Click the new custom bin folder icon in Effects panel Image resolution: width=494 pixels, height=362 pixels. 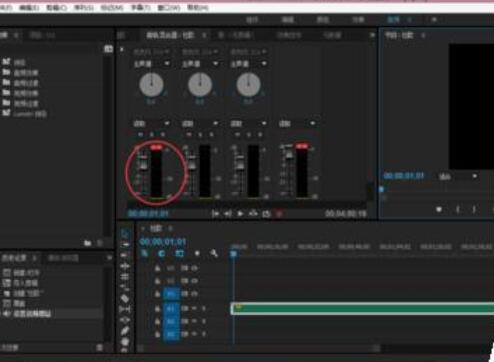88,243
